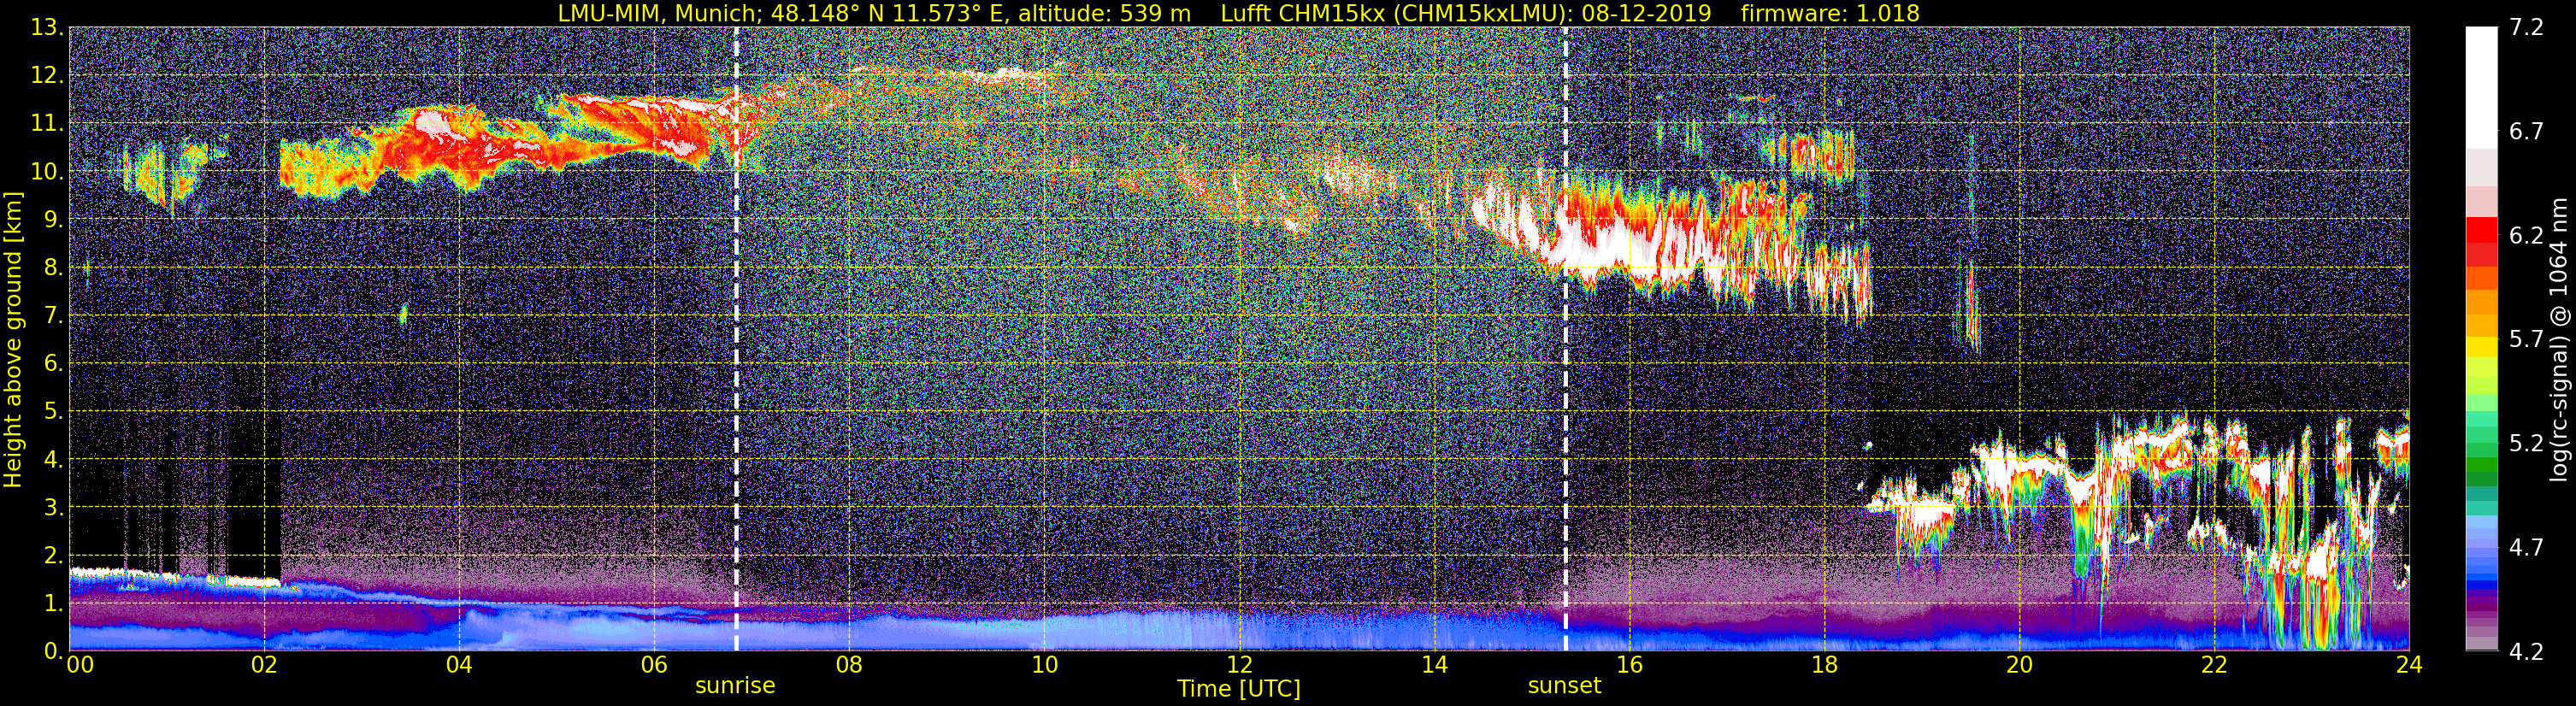The width and height of the screenshot is (2576, 706).
Task: Click the colorbar tick label "4.7"
Action: click(2526, 548)
